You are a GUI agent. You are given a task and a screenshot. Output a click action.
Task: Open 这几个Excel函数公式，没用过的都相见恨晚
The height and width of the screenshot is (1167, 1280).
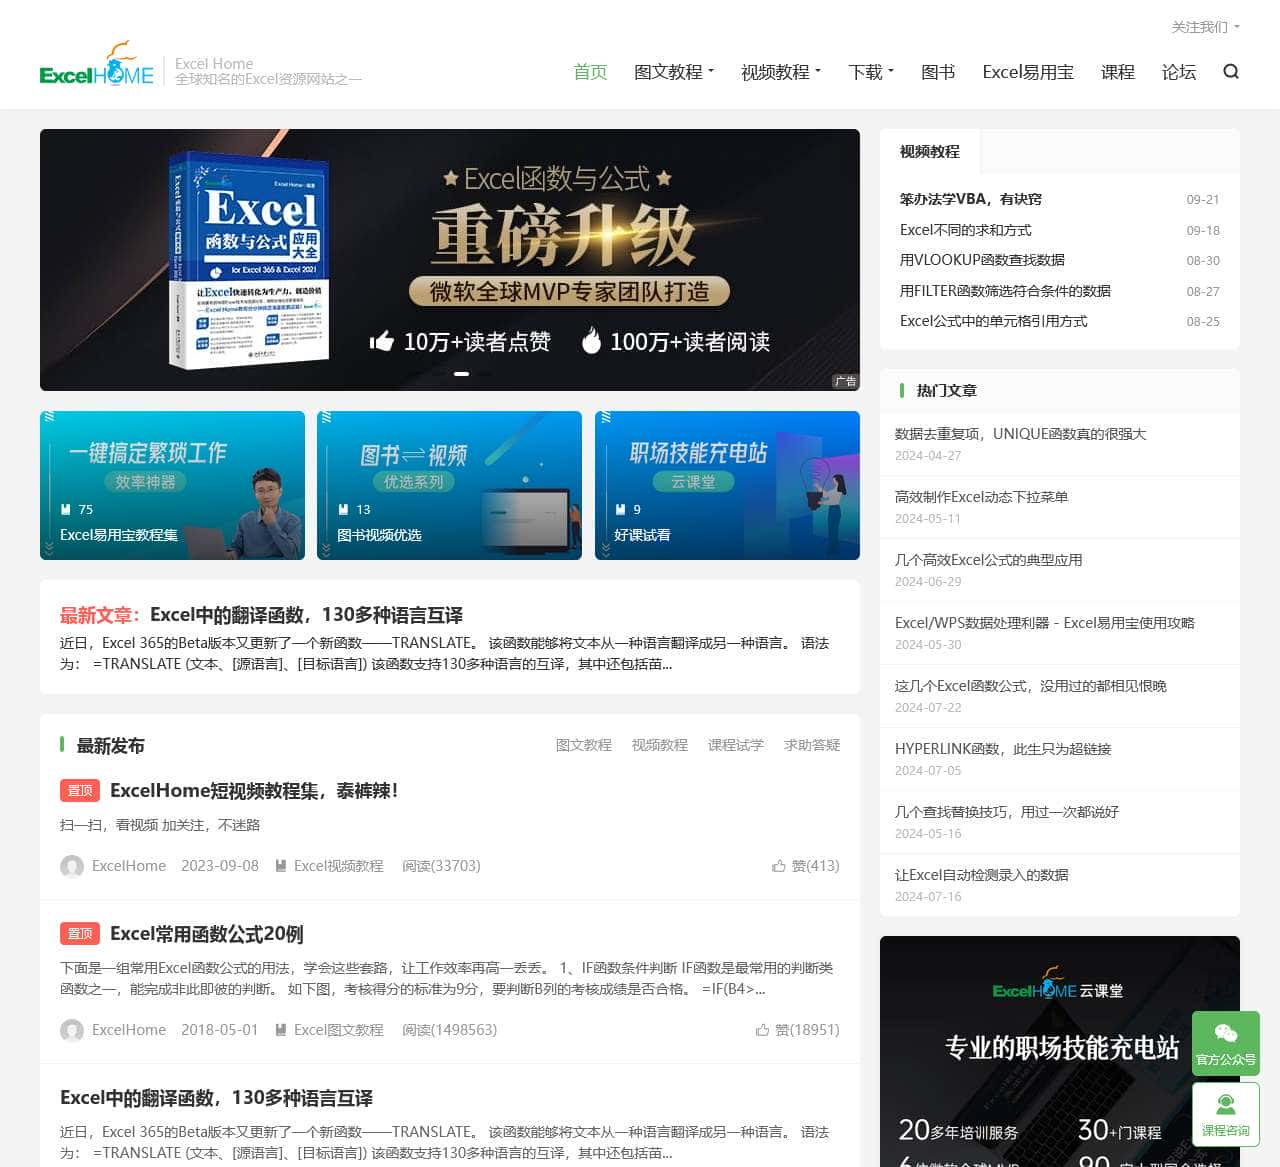click(x=1030, y=686)
